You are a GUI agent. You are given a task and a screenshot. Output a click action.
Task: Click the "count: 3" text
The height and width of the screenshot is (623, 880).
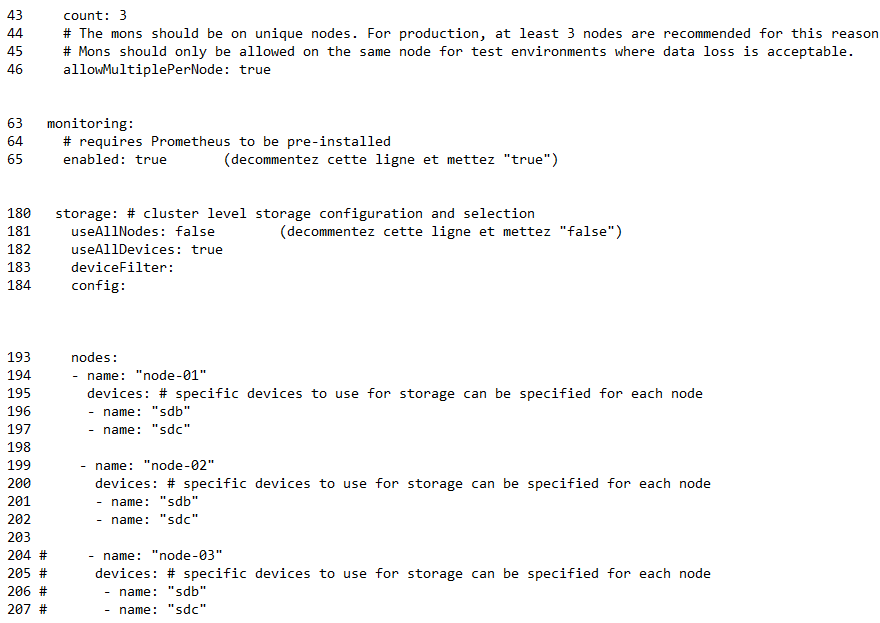click(94, 16)
